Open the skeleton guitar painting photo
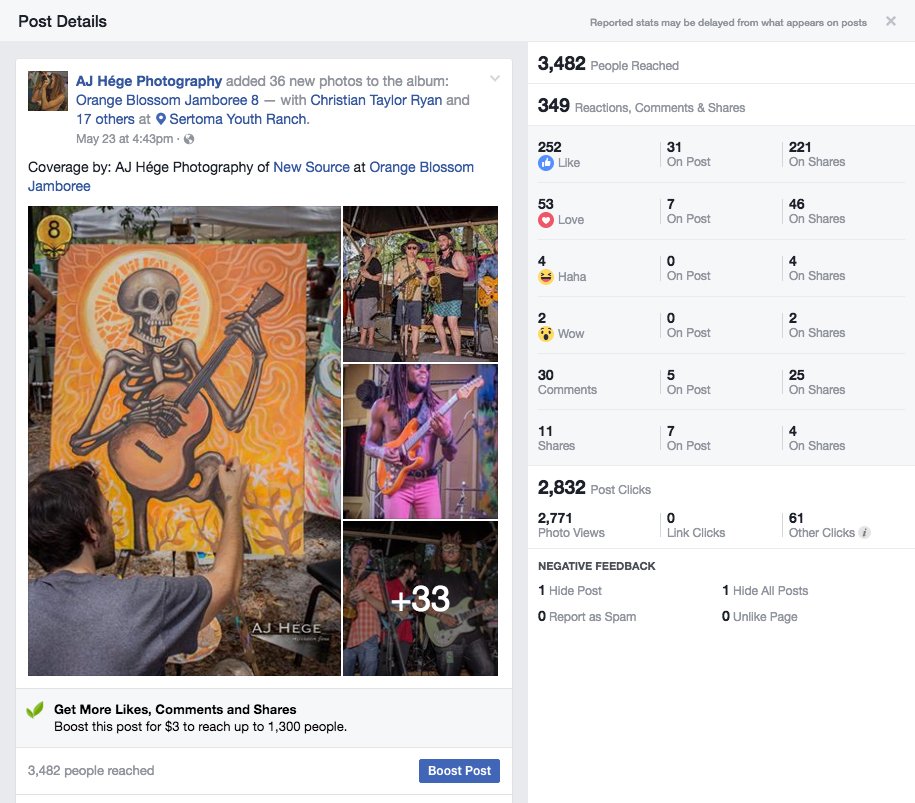The image size is (915, 803). click(x=184, y=441)
